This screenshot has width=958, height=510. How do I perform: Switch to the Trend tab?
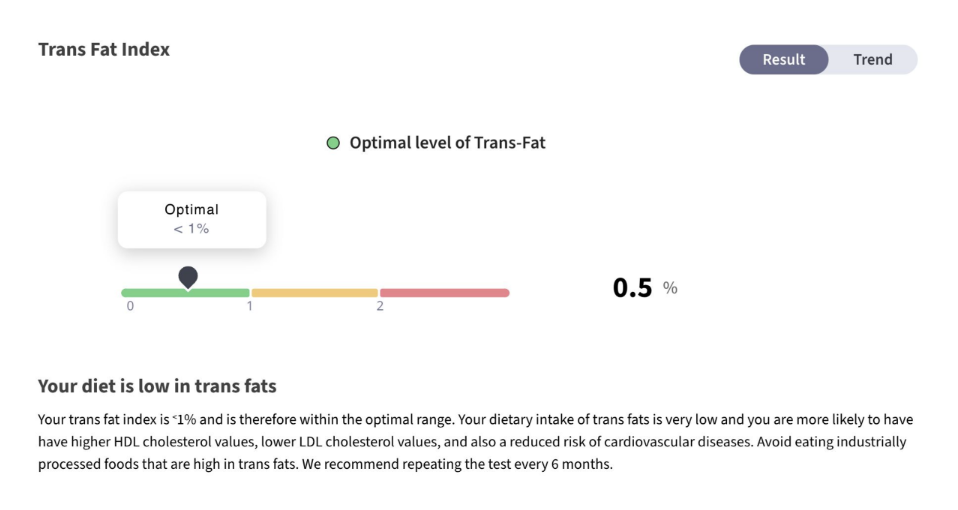pyautogui.click(x=872, y=59)
